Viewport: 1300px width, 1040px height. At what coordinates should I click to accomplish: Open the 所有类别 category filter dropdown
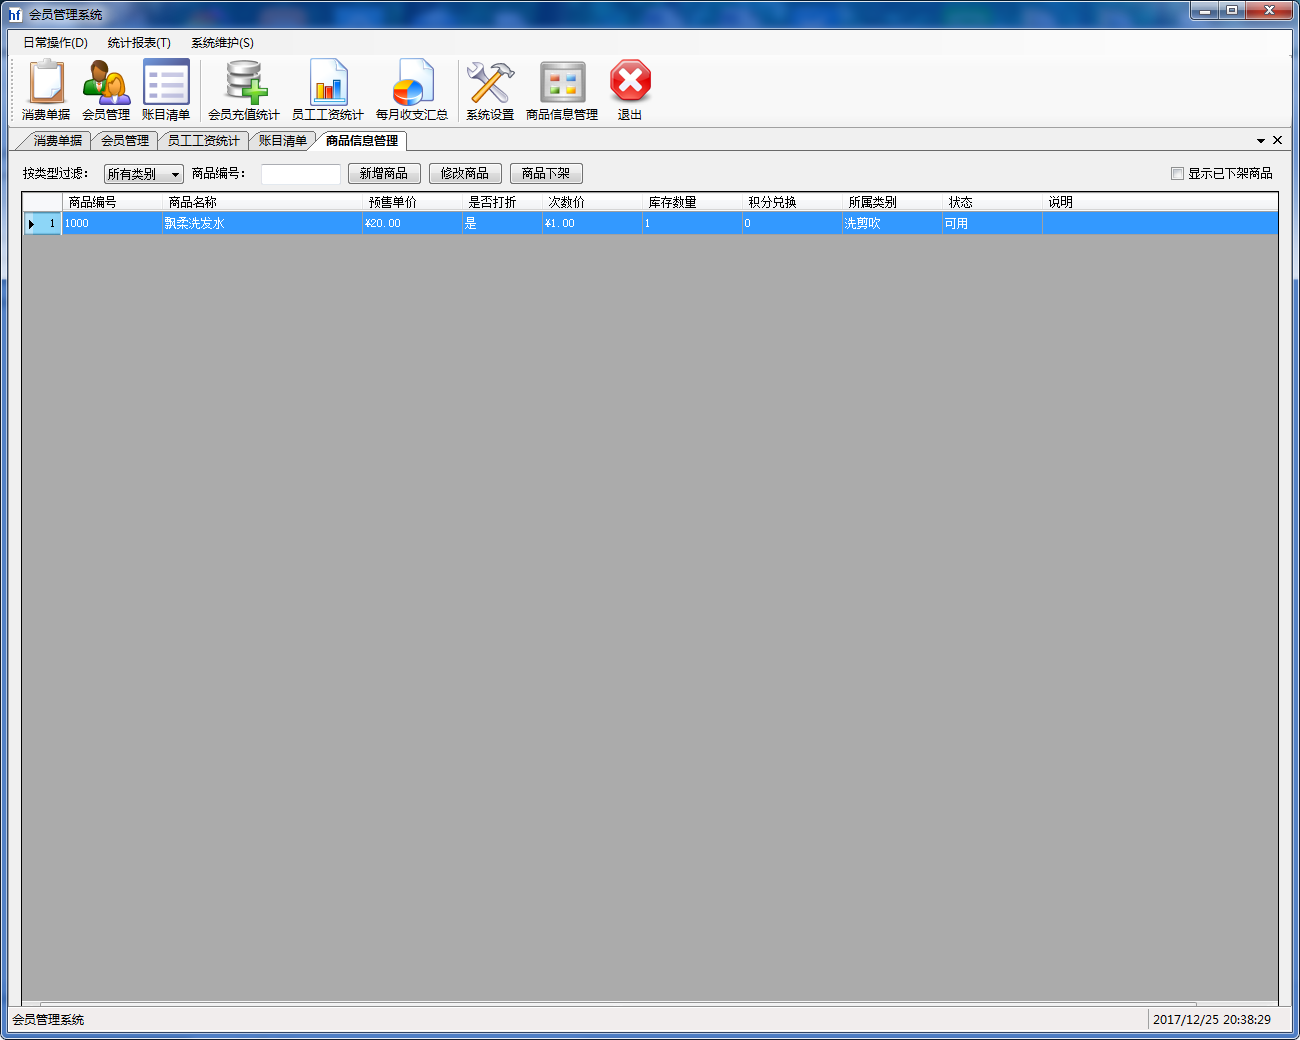pyautogui.click(x=143, y=173)
